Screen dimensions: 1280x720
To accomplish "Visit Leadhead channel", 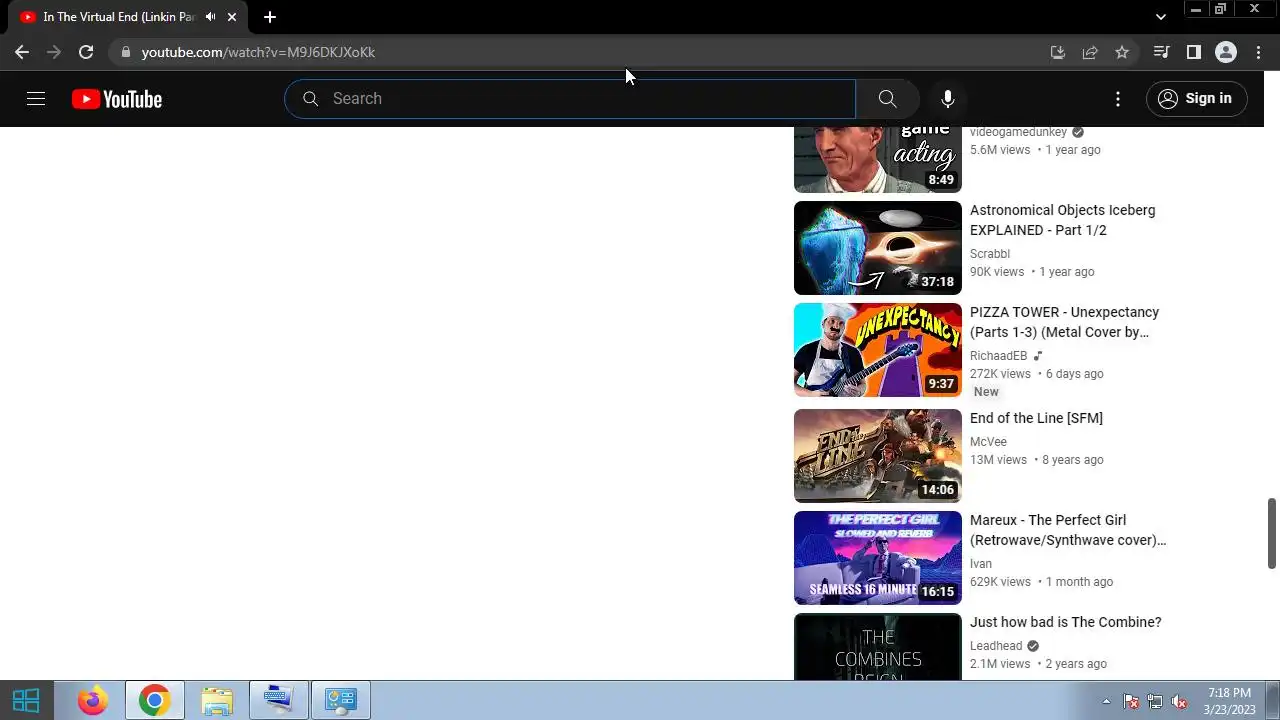I will point(996,646).
